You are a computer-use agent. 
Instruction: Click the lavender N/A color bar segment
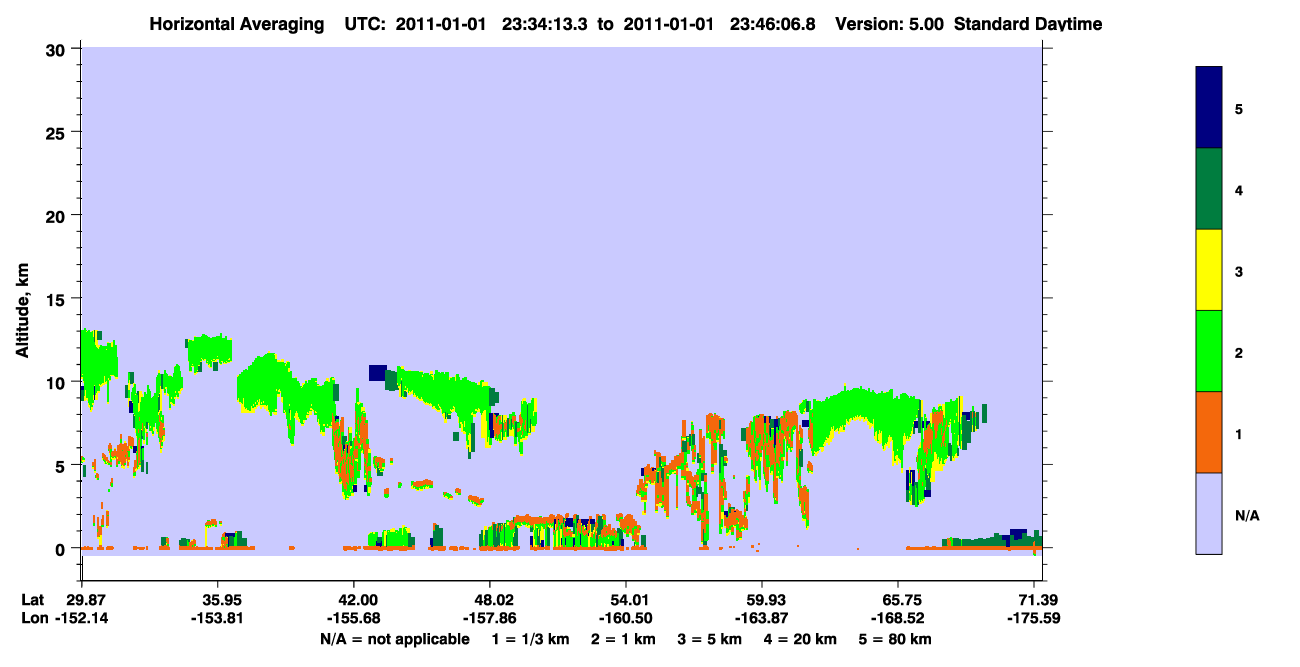point(1209,513)
